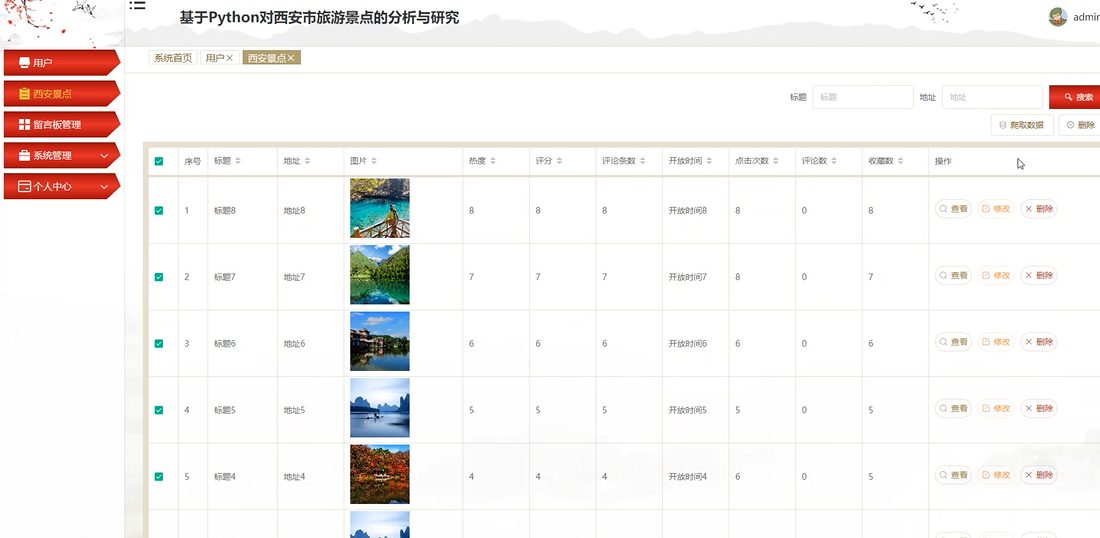Click 删除 for row 标题4
Viewport: 1100px width, 538px height.
(1039, 475)
